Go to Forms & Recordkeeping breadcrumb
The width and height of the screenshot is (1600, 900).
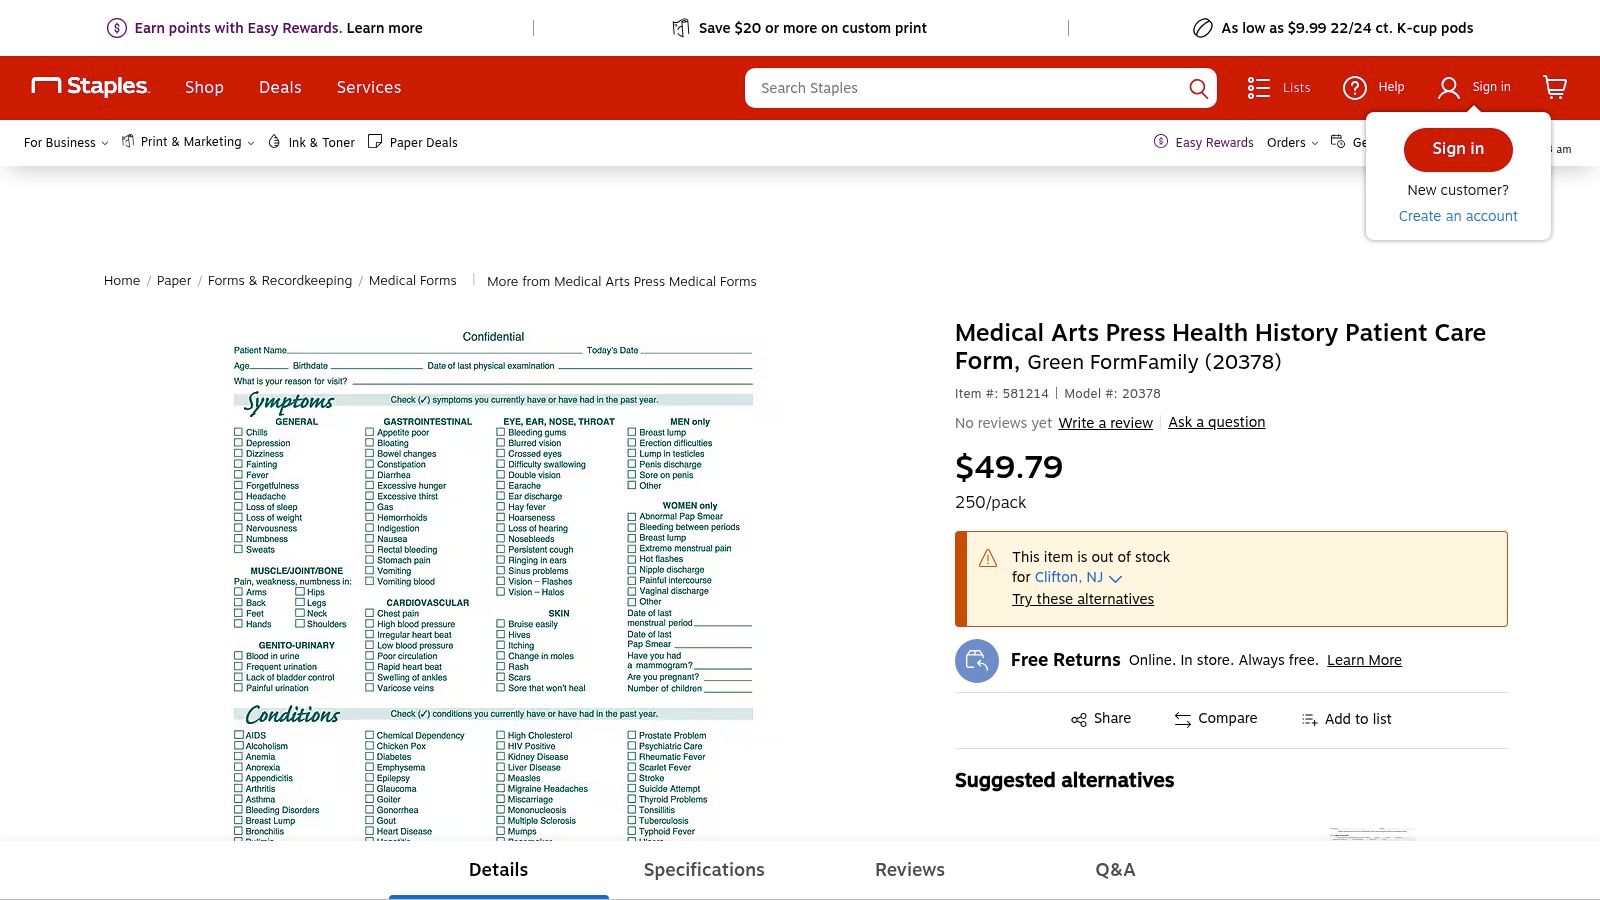pyautogui.click(x=280, y=281)
